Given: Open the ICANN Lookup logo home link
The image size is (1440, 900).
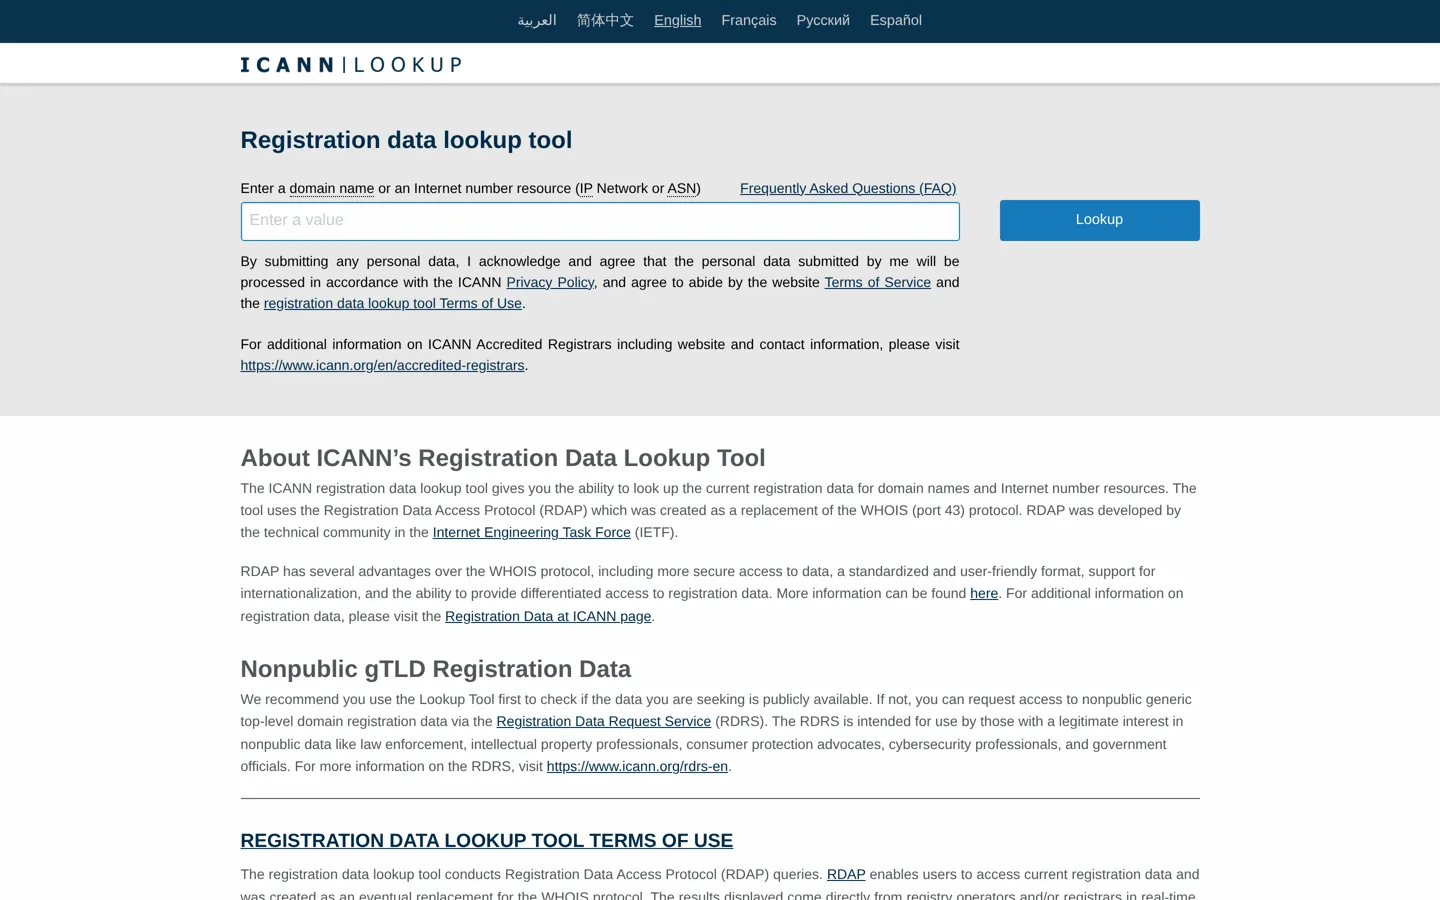Looking at the screenshot, I should coord(351,65).
